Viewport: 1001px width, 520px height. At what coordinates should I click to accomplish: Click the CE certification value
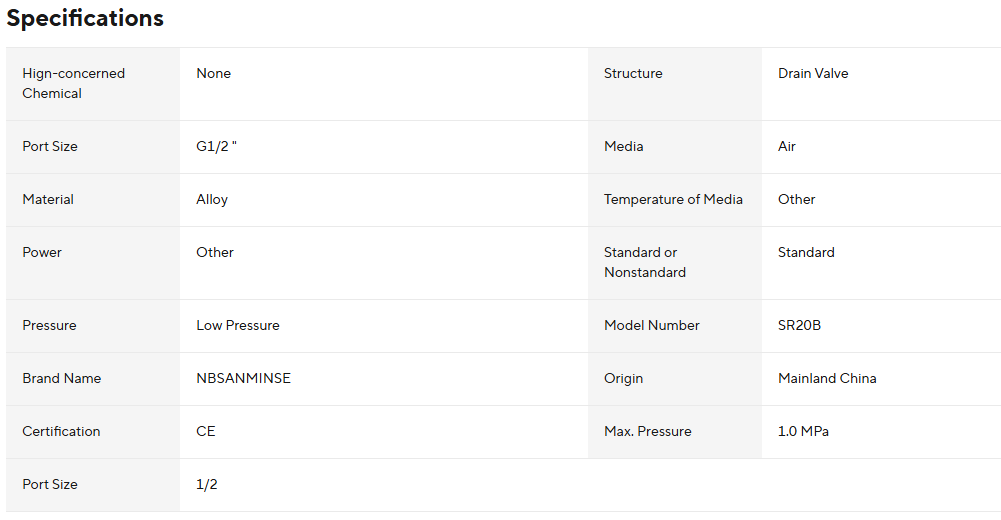[206, 431]
